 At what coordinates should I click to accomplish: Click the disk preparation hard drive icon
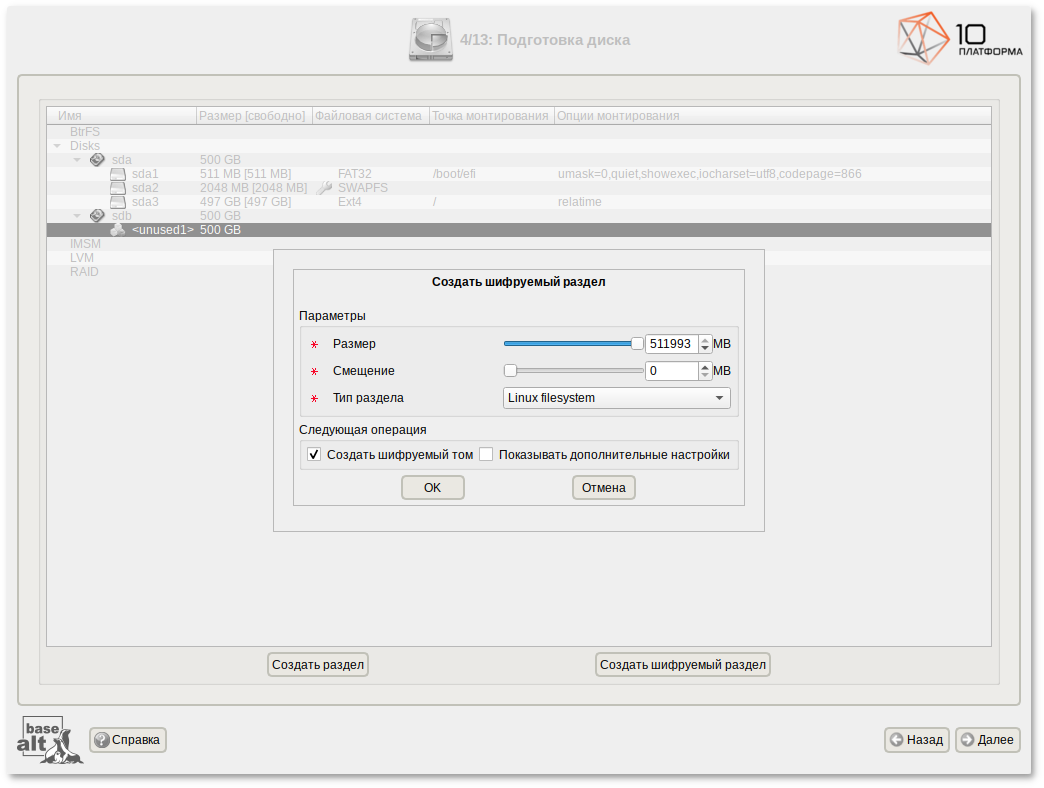431,40
